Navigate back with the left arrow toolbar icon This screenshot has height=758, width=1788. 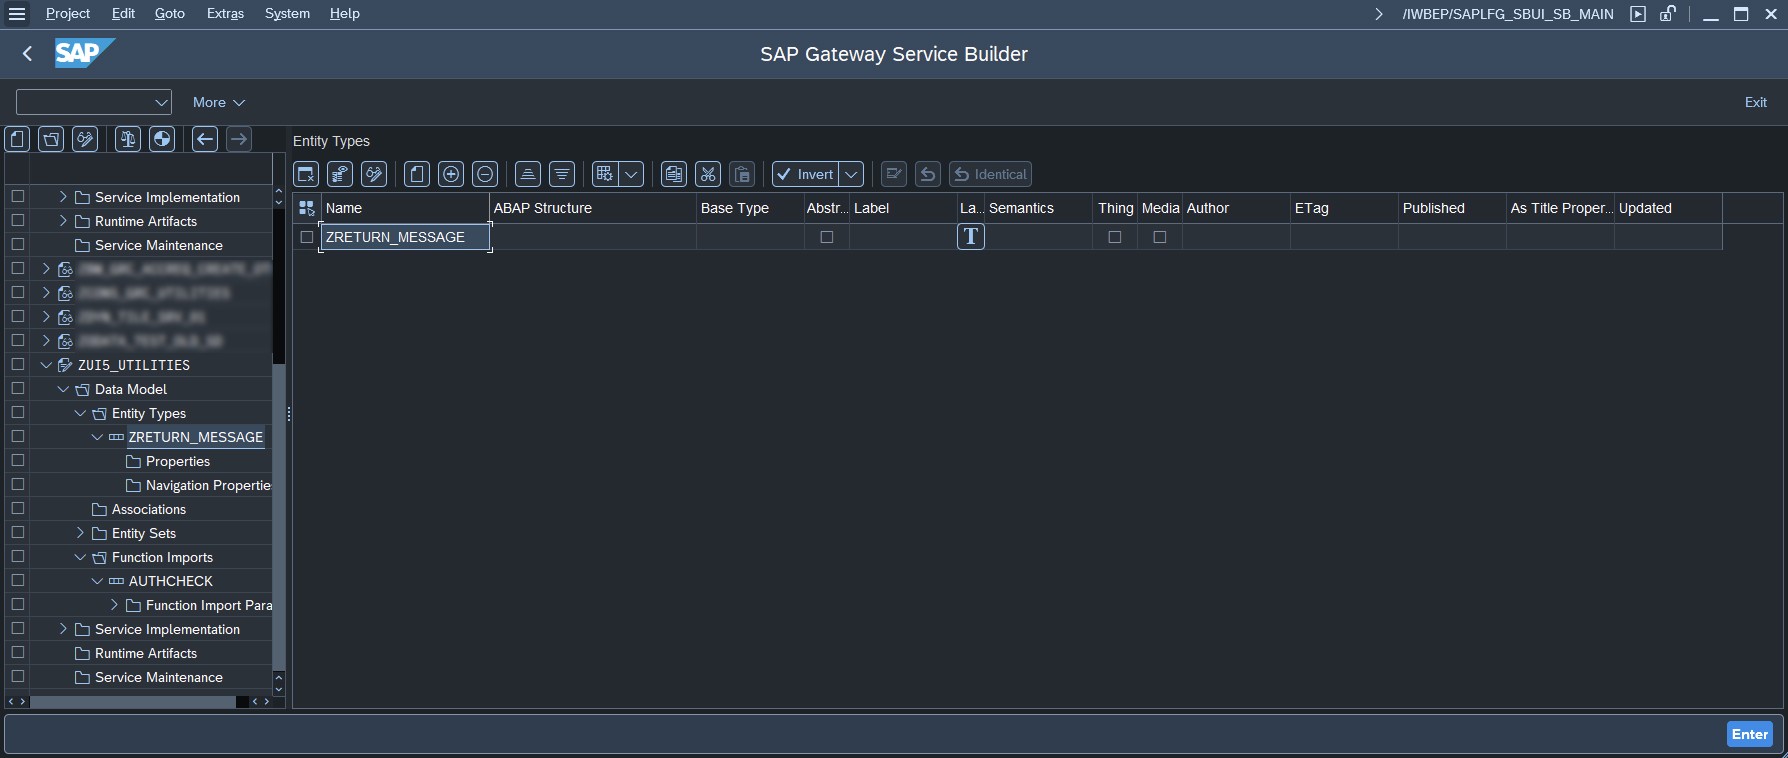(205, 139)
